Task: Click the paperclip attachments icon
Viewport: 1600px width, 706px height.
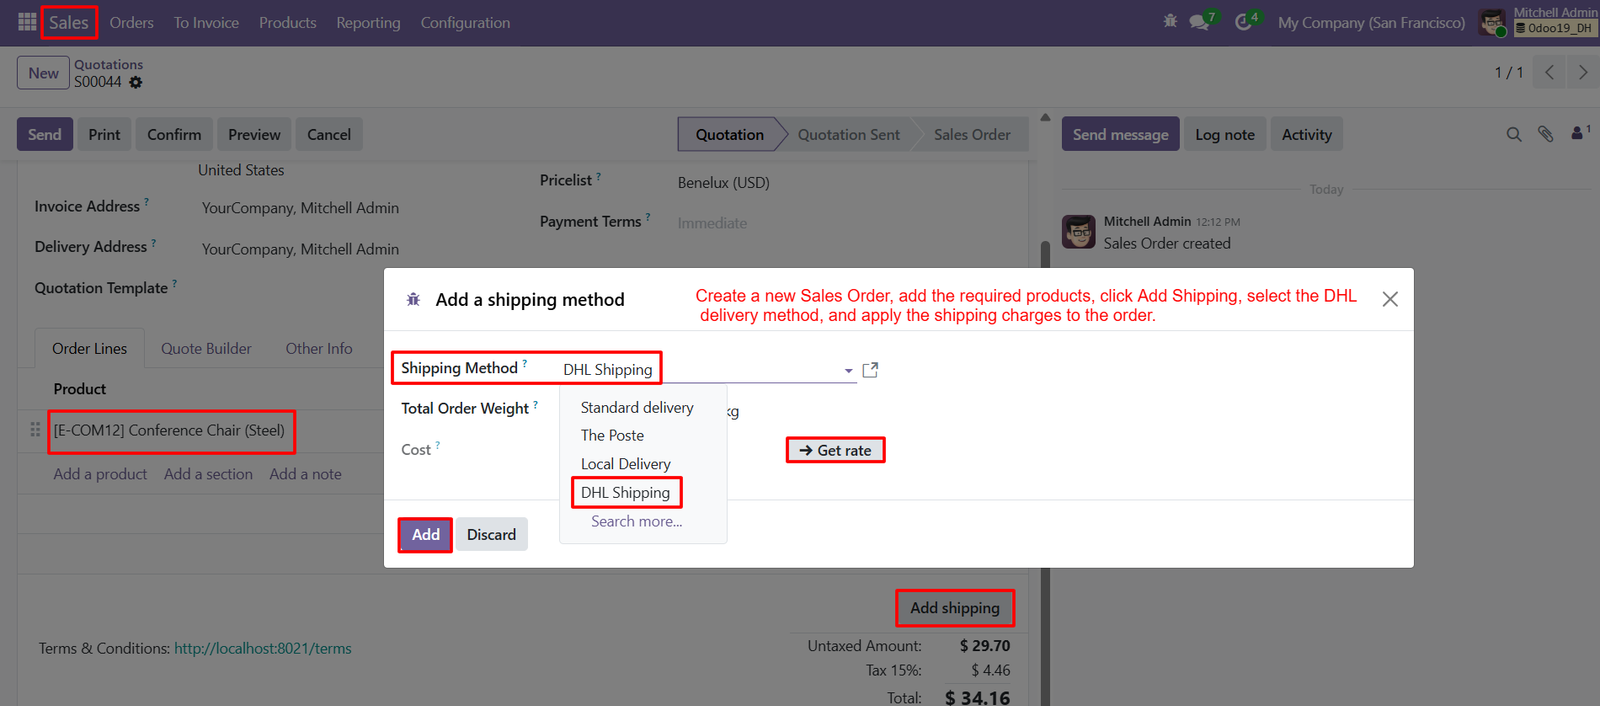Action: [x=1546, y=134]
